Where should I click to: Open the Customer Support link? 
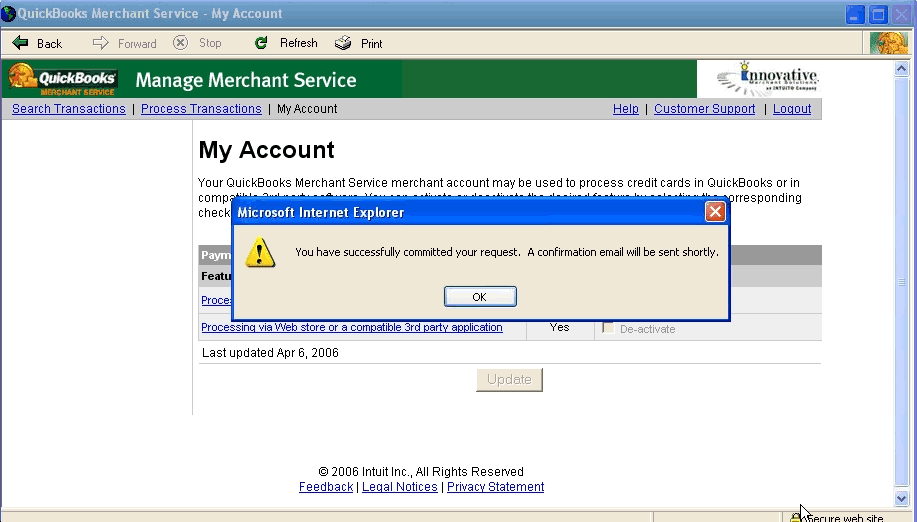(x=704, y=109)
